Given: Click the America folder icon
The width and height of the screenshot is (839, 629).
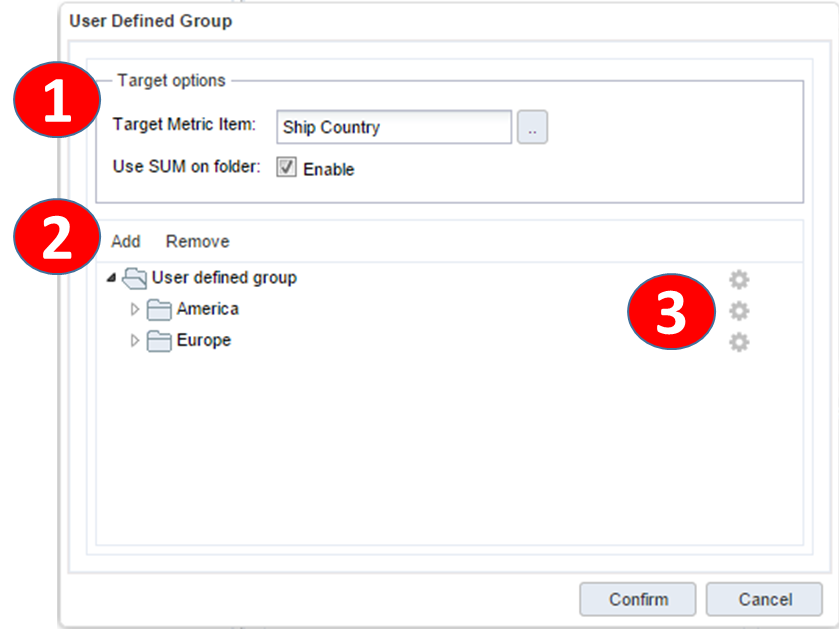Looking at the screenshot, I should tap(160, 310).
